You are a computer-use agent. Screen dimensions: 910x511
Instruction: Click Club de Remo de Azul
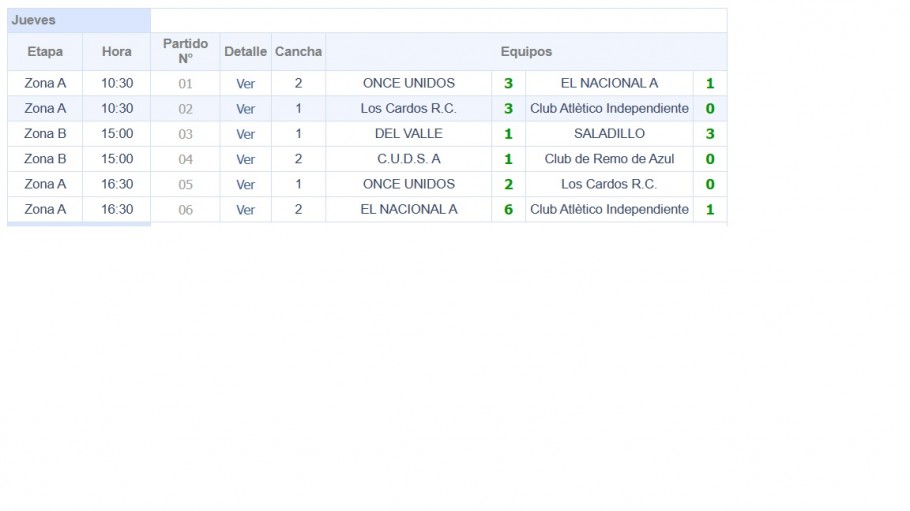point(609,159)
